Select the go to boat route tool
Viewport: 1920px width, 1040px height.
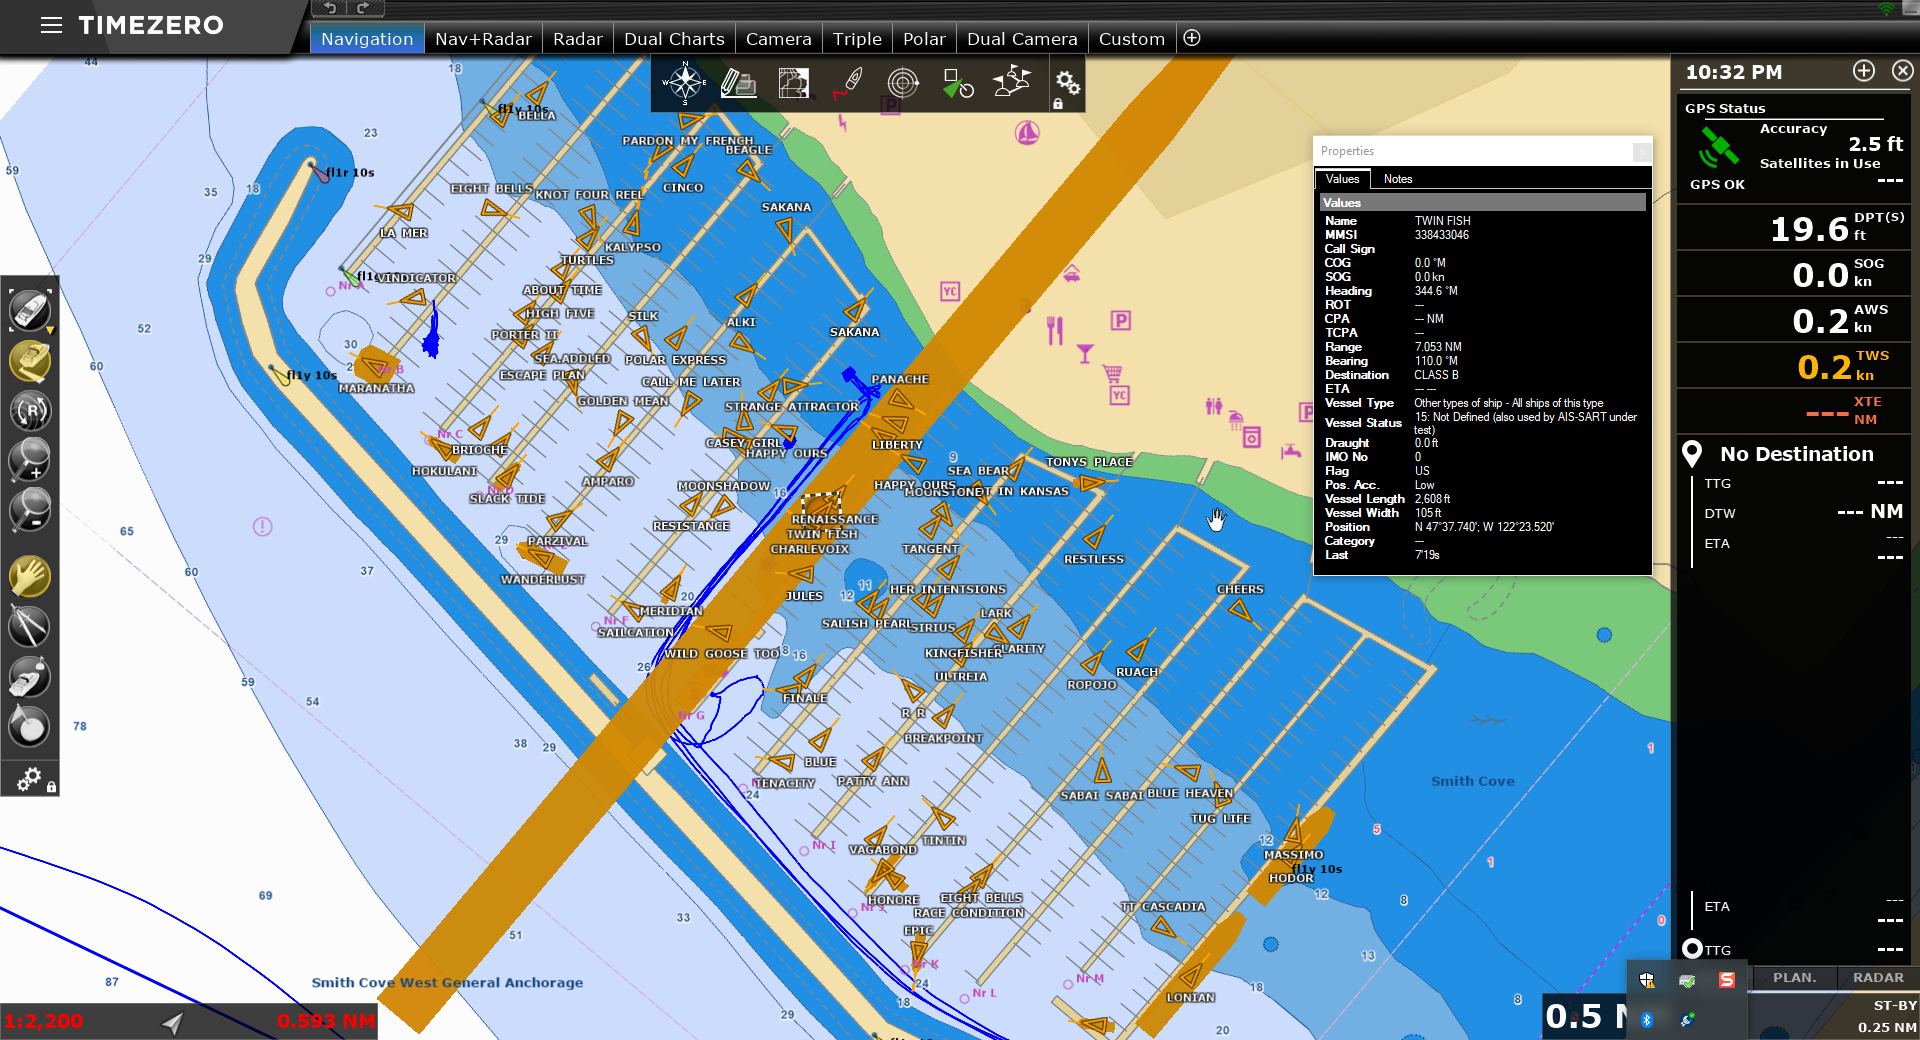pyautogui.click(x=30, y=677)
